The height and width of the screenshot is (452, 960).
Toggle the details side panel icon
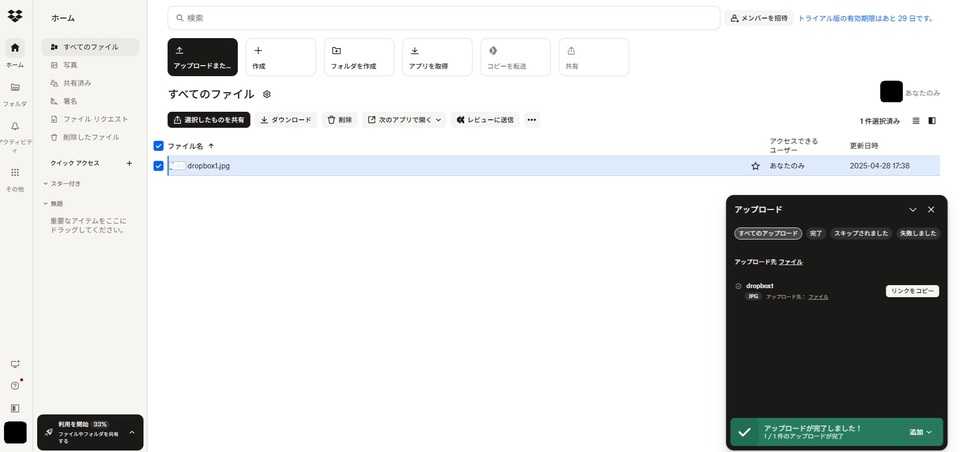tap(932, 120)
